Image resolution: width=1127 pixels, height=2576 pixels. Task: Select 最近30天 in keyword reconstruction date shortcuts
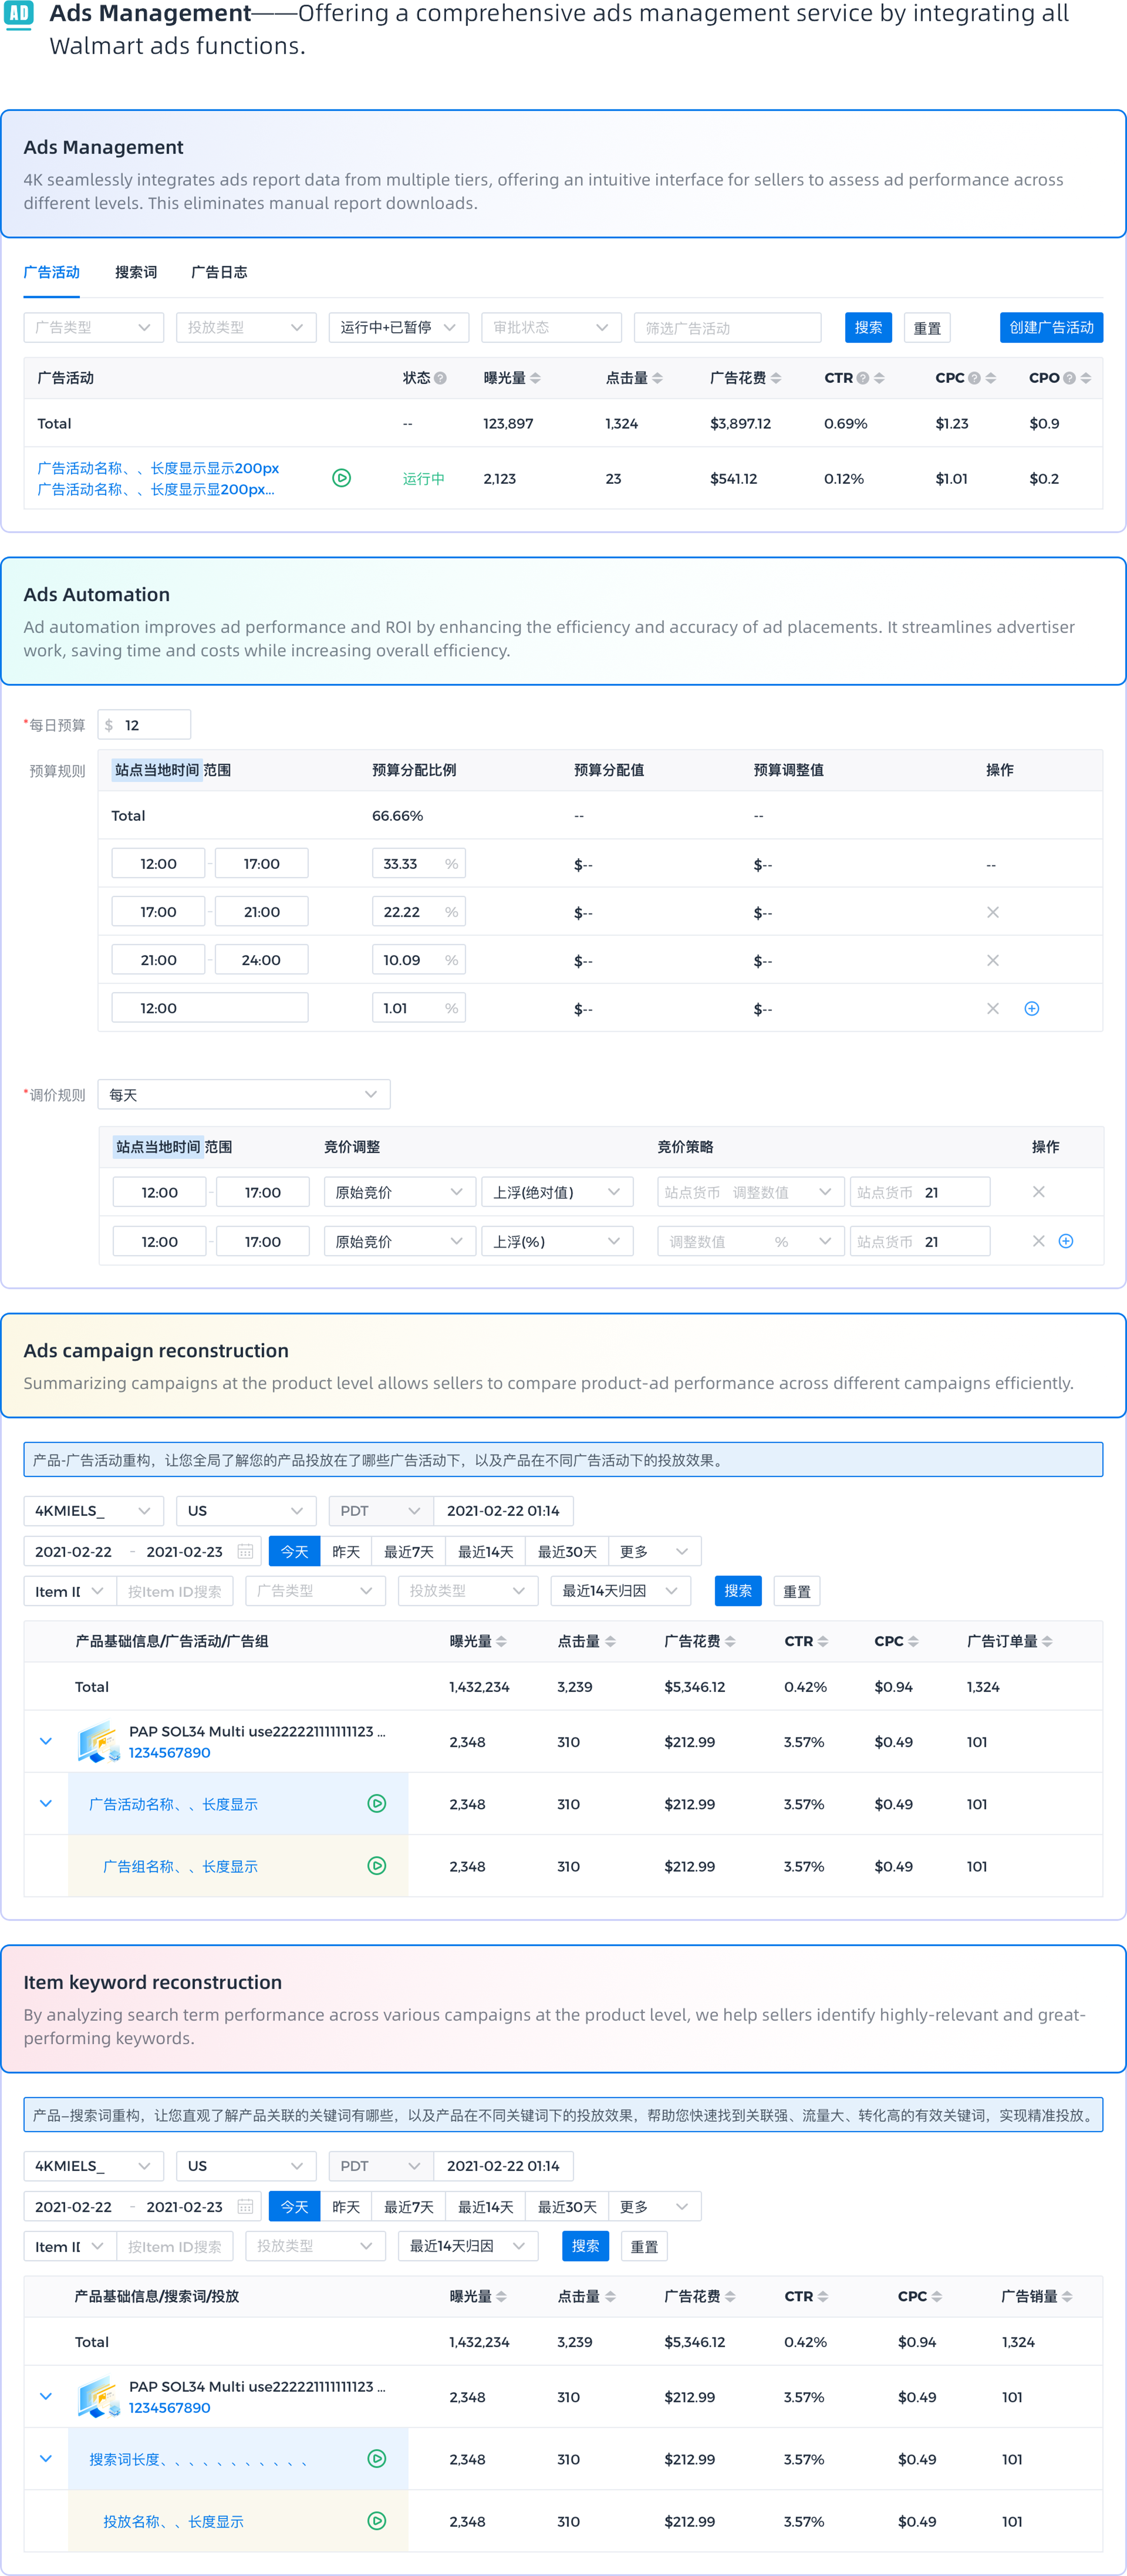[x=567, y=2206]
